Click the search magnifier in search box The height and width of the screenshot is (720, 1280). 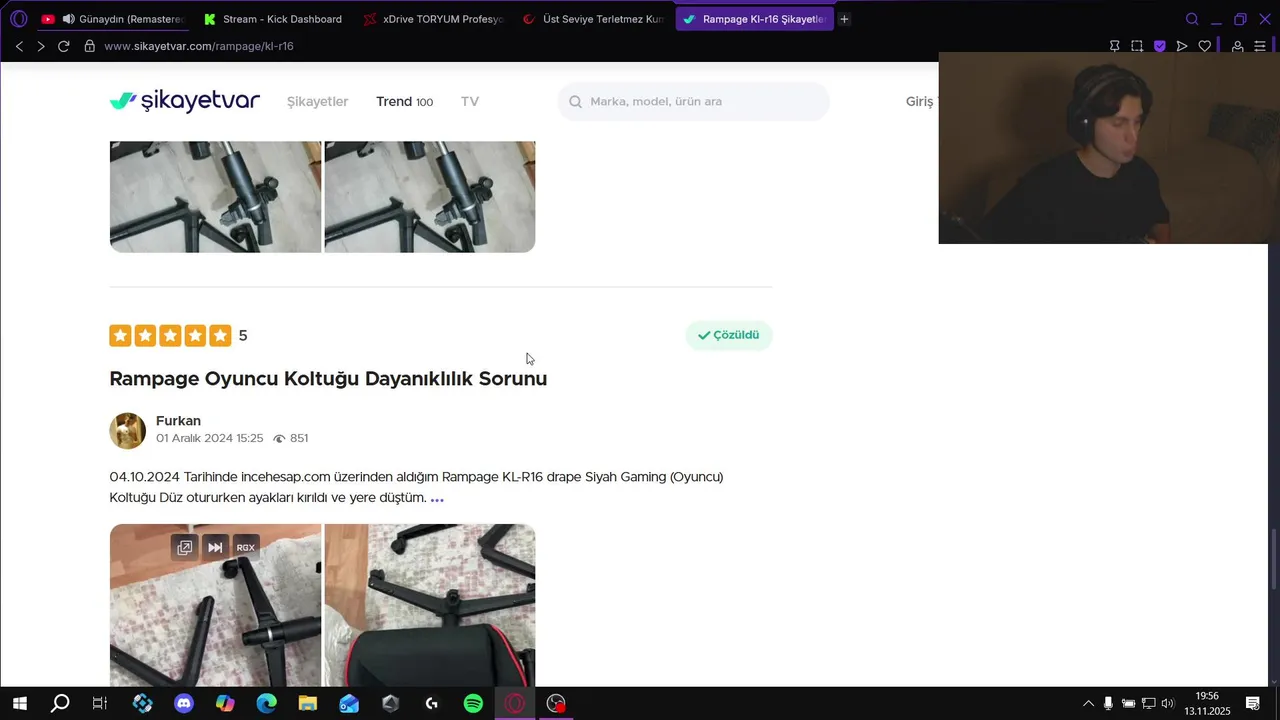coord(576,101)
